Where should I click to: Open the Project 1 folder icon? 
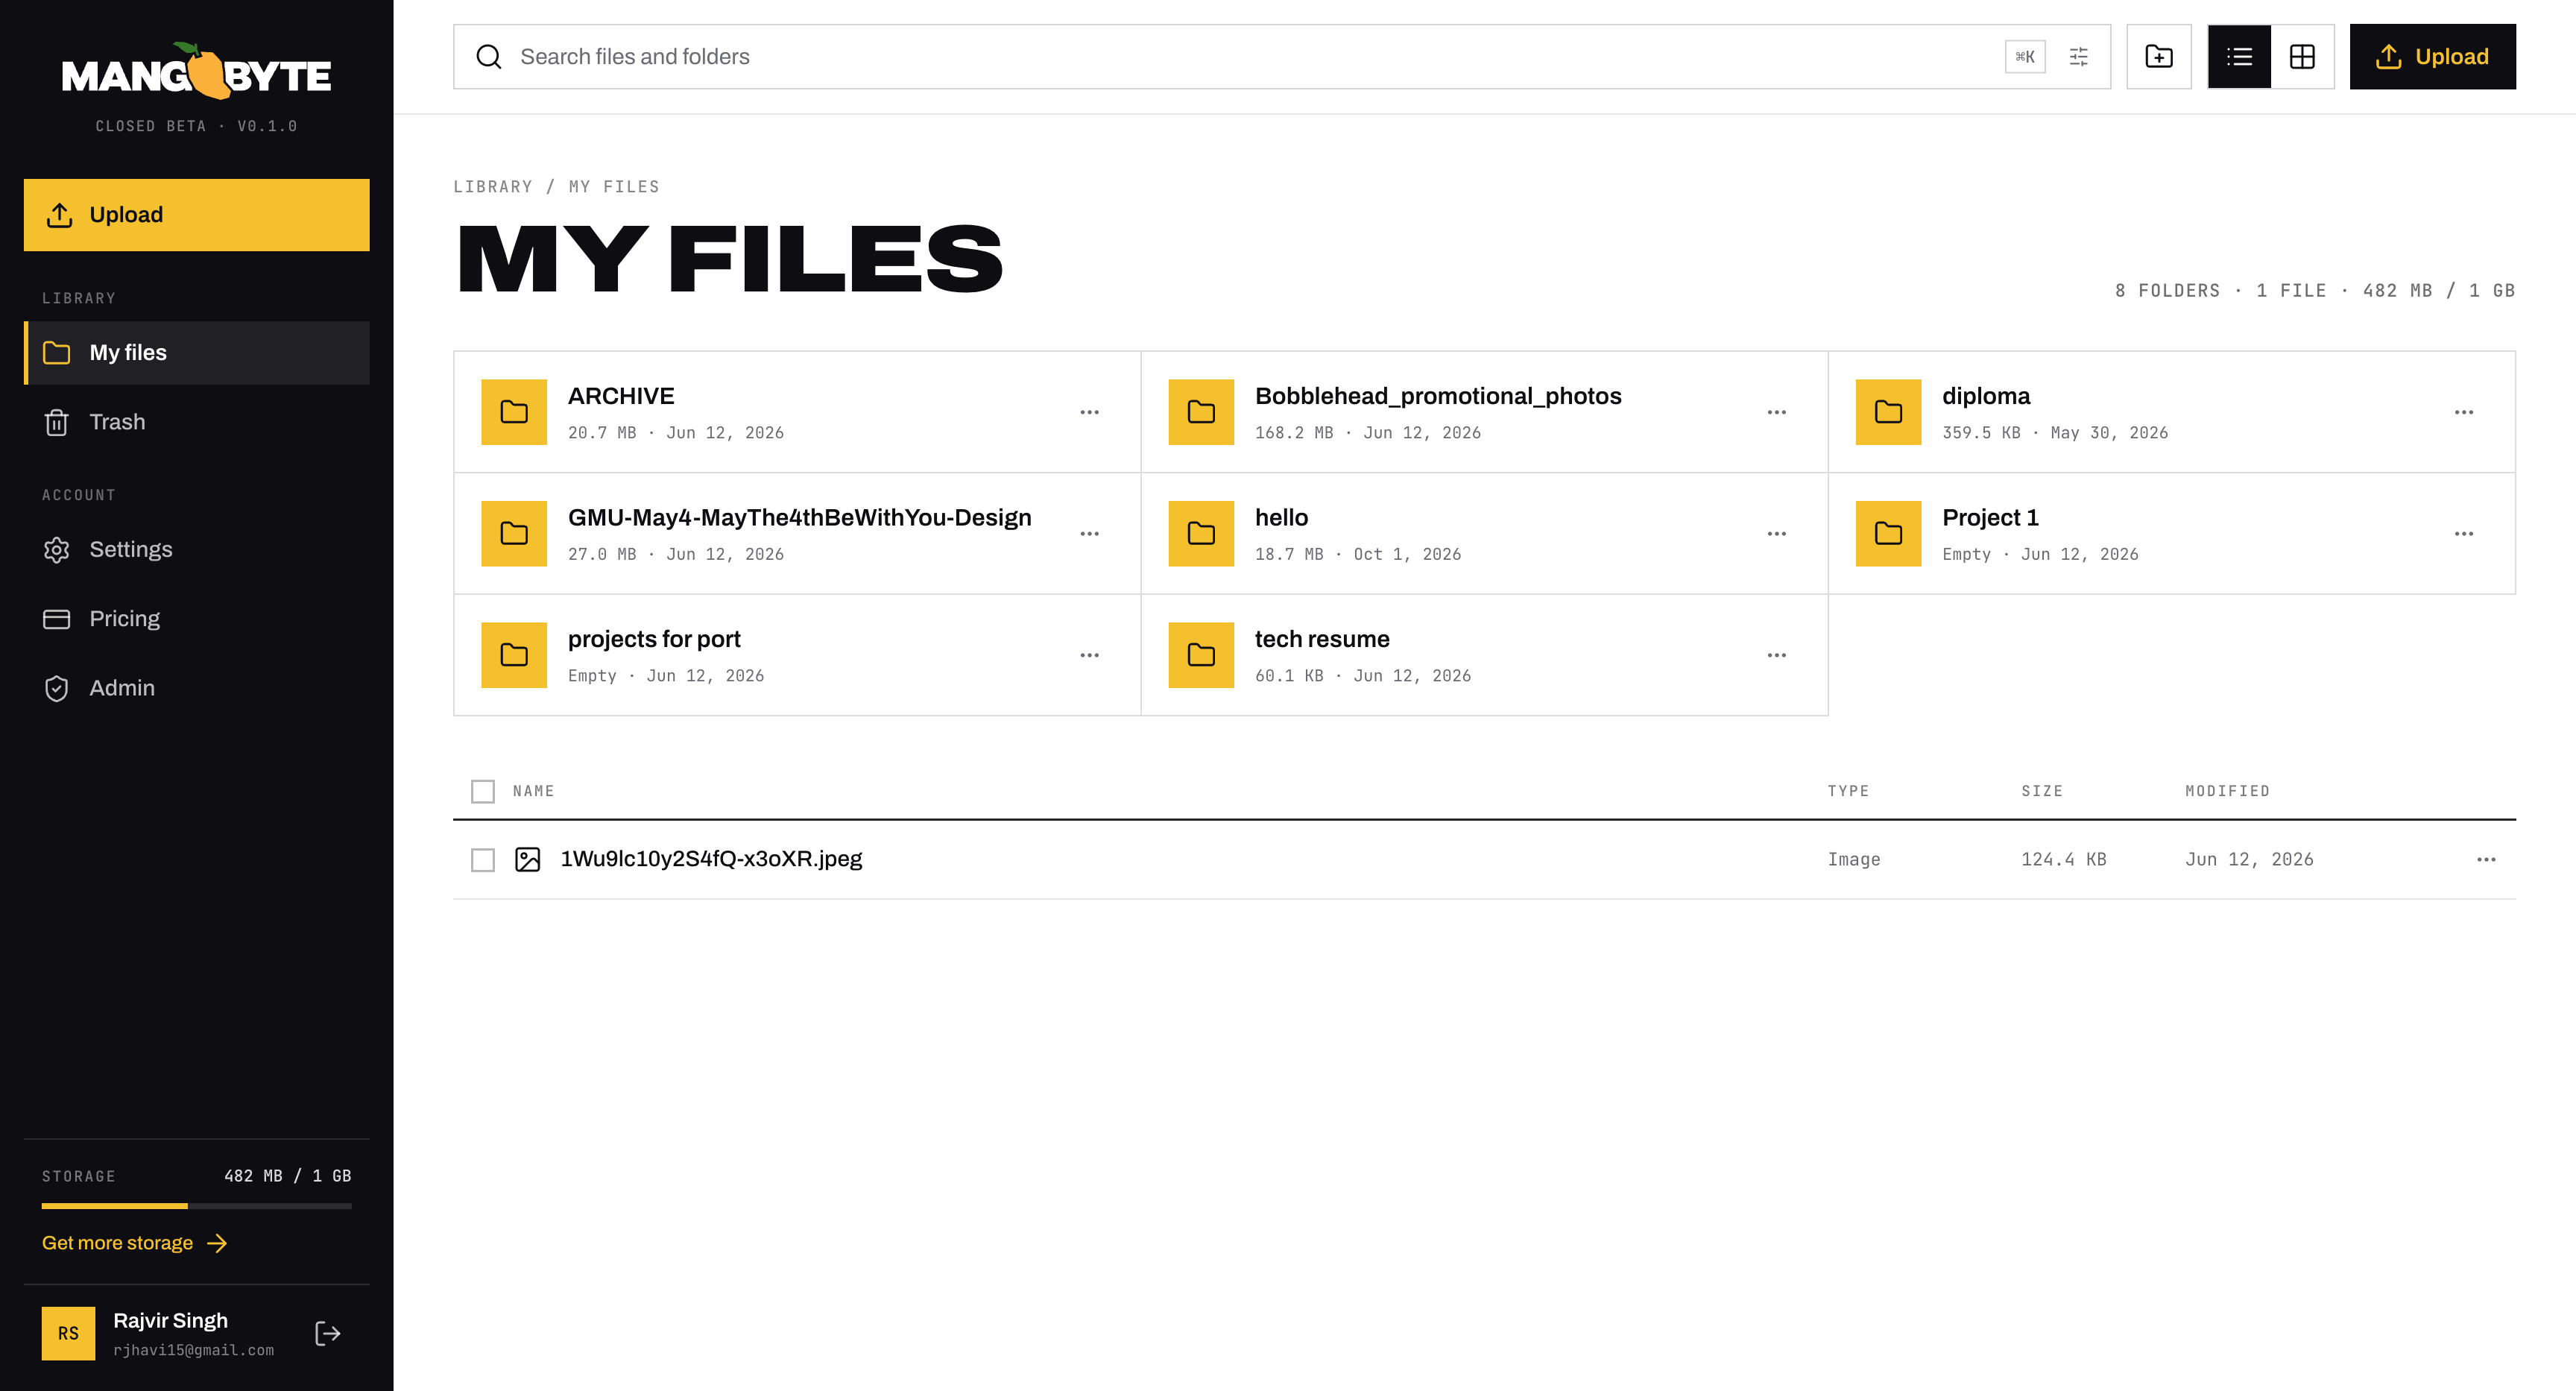1888,533
